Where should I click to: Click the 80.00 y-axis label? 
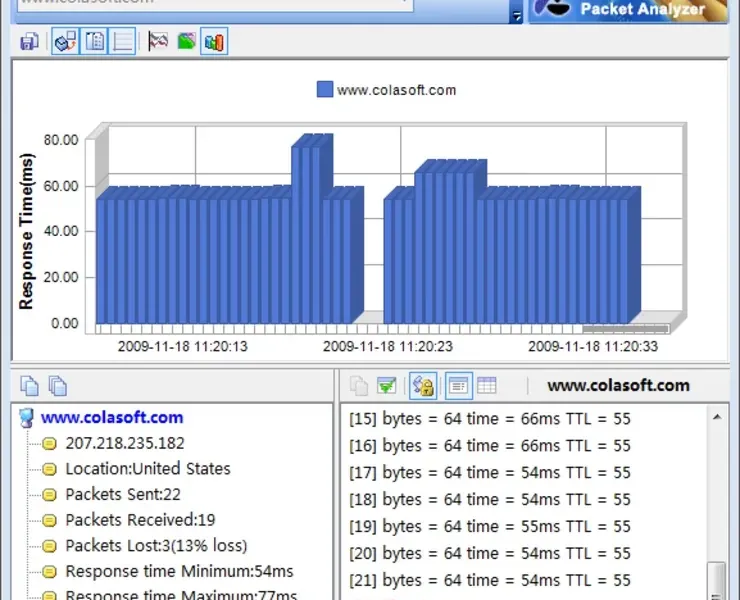[61, 140]
